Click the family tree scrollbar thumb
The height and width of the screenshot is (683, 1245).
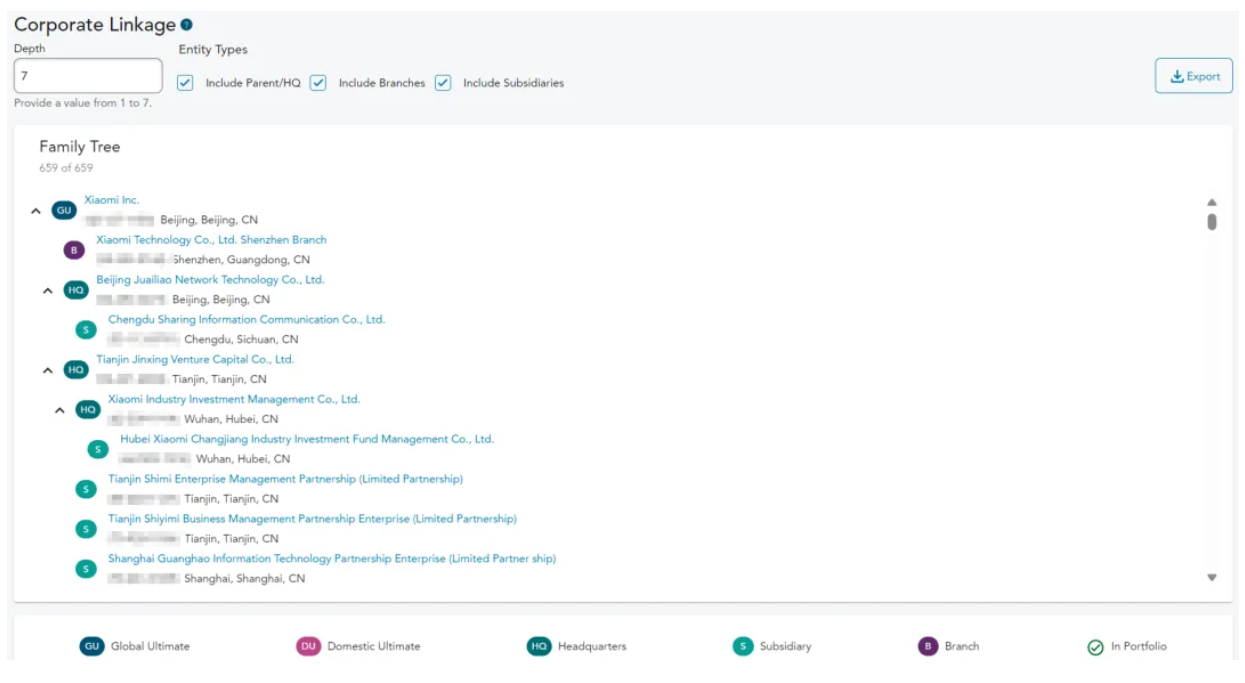(x=1212, y=222)
